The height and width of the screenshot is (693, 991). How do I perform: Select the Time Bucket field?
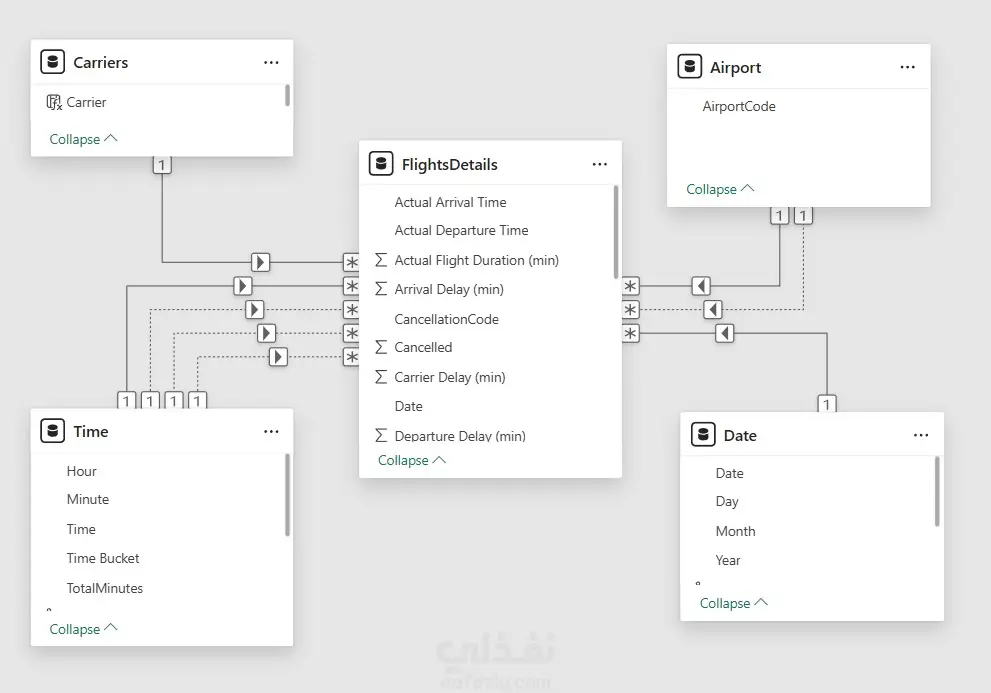click(x=103, y=558)
